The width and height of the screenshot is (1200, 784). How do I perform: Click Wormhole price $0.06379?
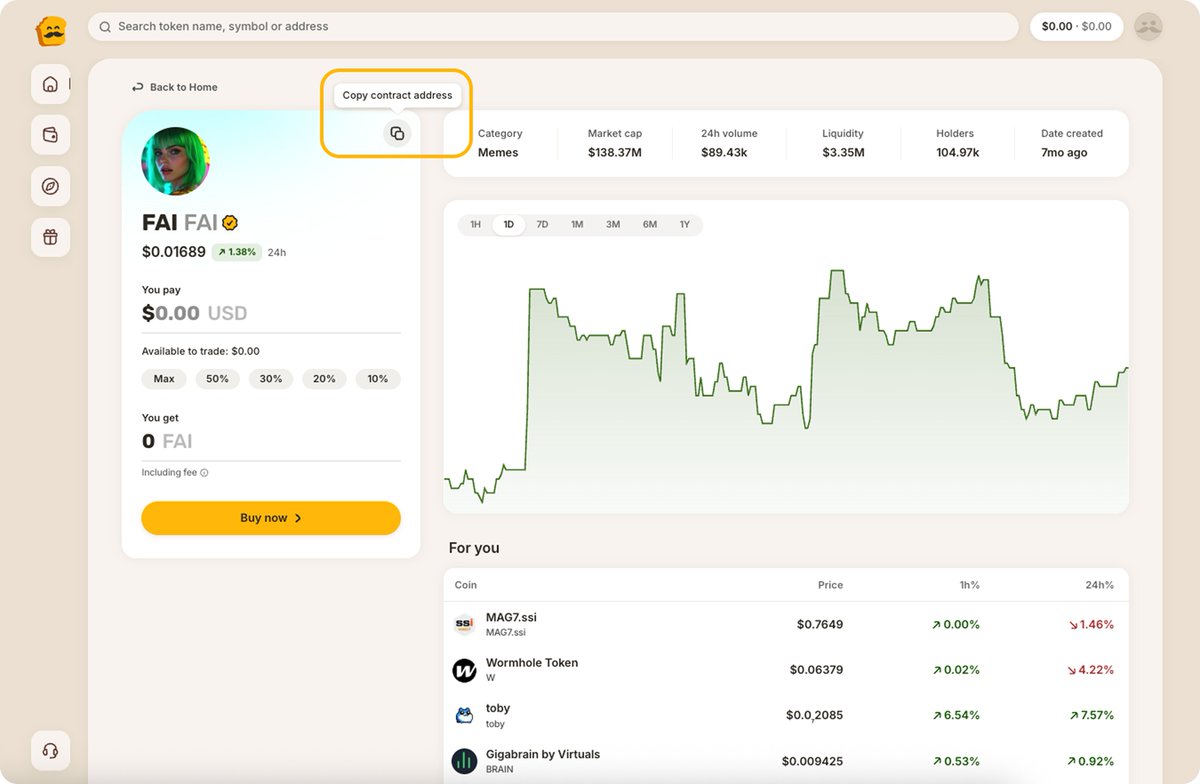(x=816, y=670)
